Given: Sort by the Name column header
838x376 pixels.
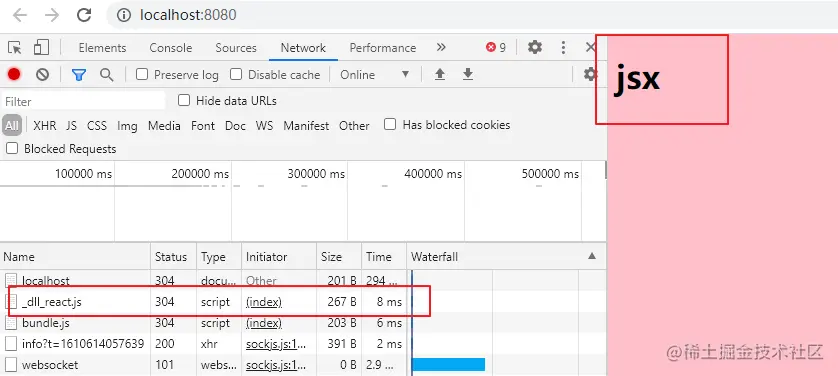Looking at the screenshot, I should [75, 257].
